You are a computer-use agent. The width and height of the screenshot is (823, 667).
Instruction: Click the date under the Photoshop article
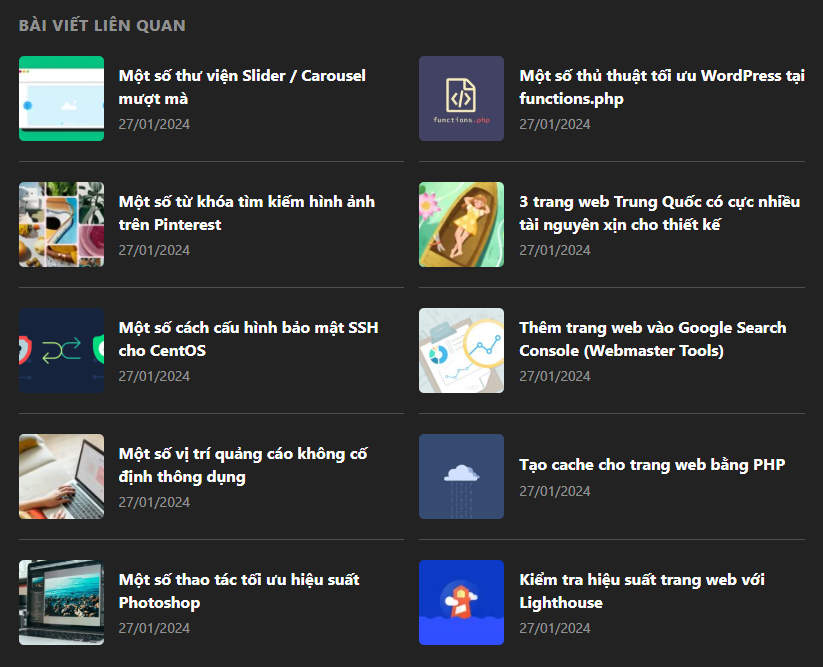[x=154, y=628]
